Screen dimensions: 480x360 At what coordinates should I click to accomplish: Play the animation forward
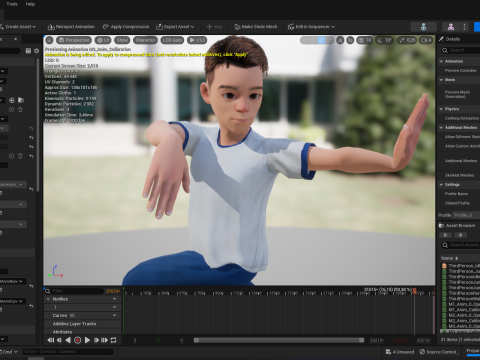click(x=87, y=340)
